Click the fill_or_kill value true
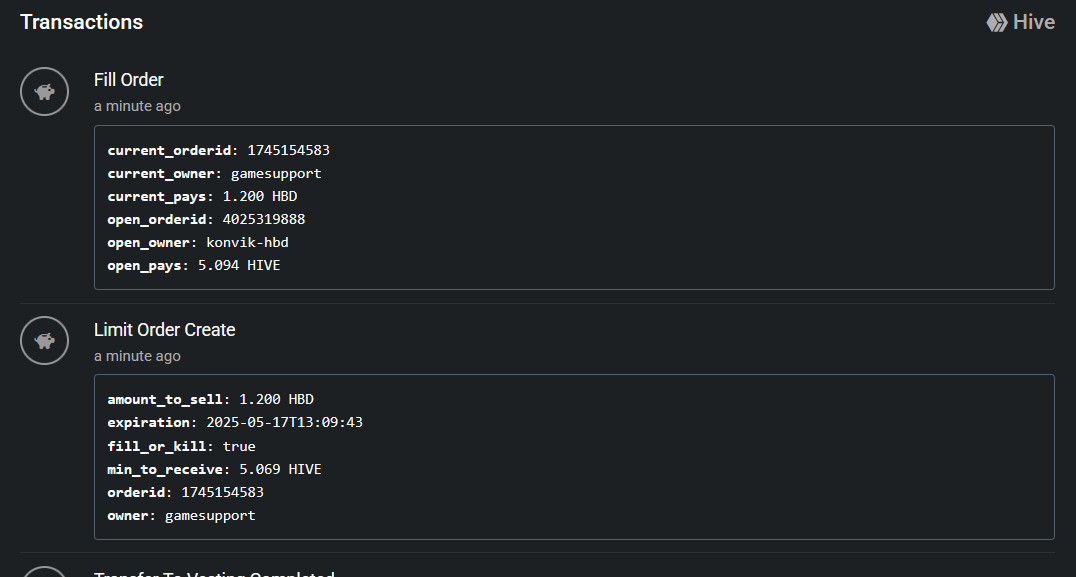Viewport: 1076px width, 577px height. click(239, 447)
